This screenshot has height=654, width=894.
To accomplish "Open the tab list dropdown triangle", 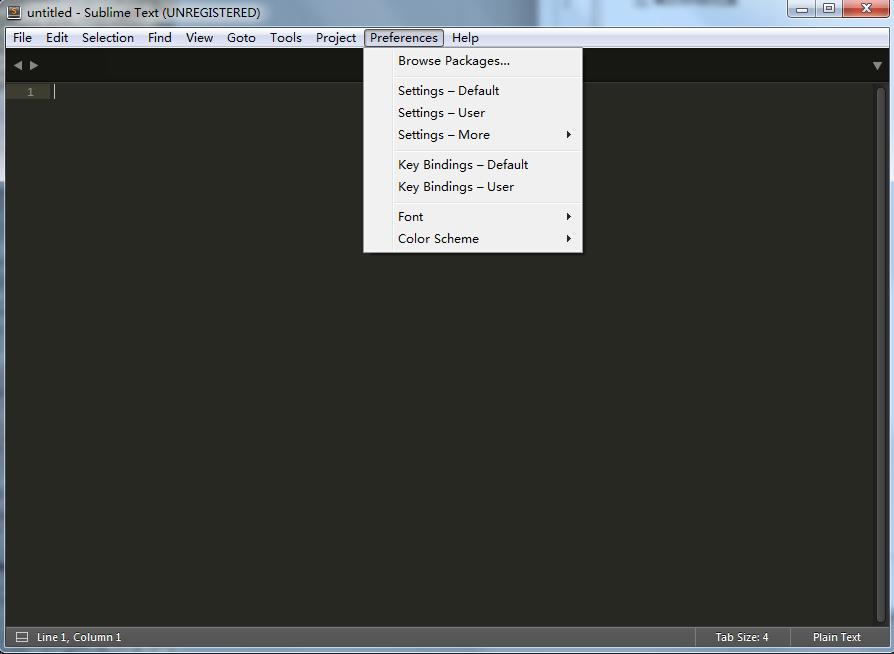I will pyautogui.click(x=877, y=66).
